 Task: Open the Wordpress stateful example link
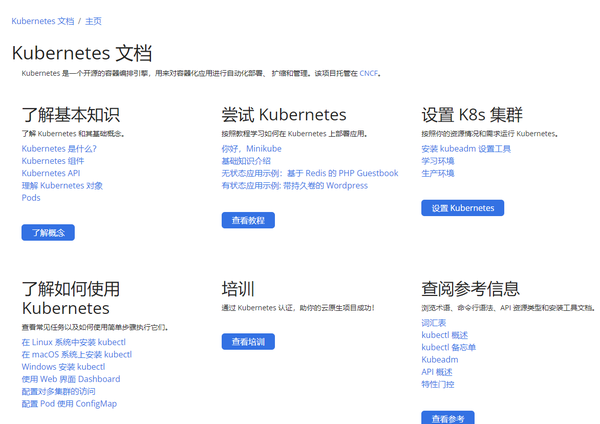(x=295, y=185)
